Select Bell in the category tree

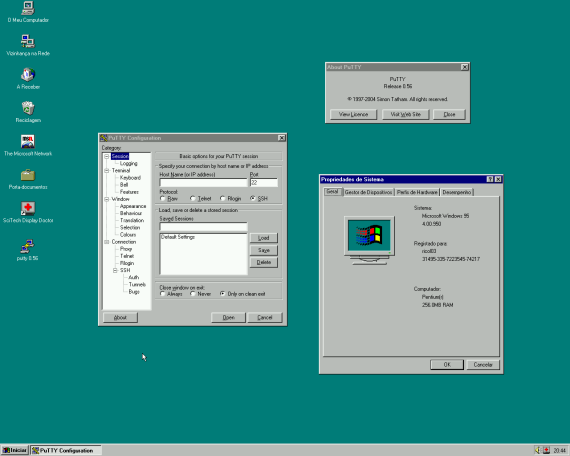tap(124, 185)
